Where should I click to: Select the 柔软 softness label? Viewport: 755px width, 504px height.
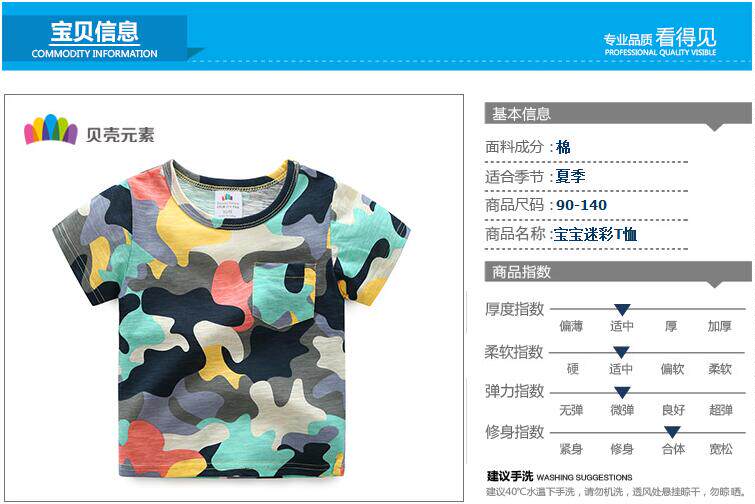click(720, 369)
